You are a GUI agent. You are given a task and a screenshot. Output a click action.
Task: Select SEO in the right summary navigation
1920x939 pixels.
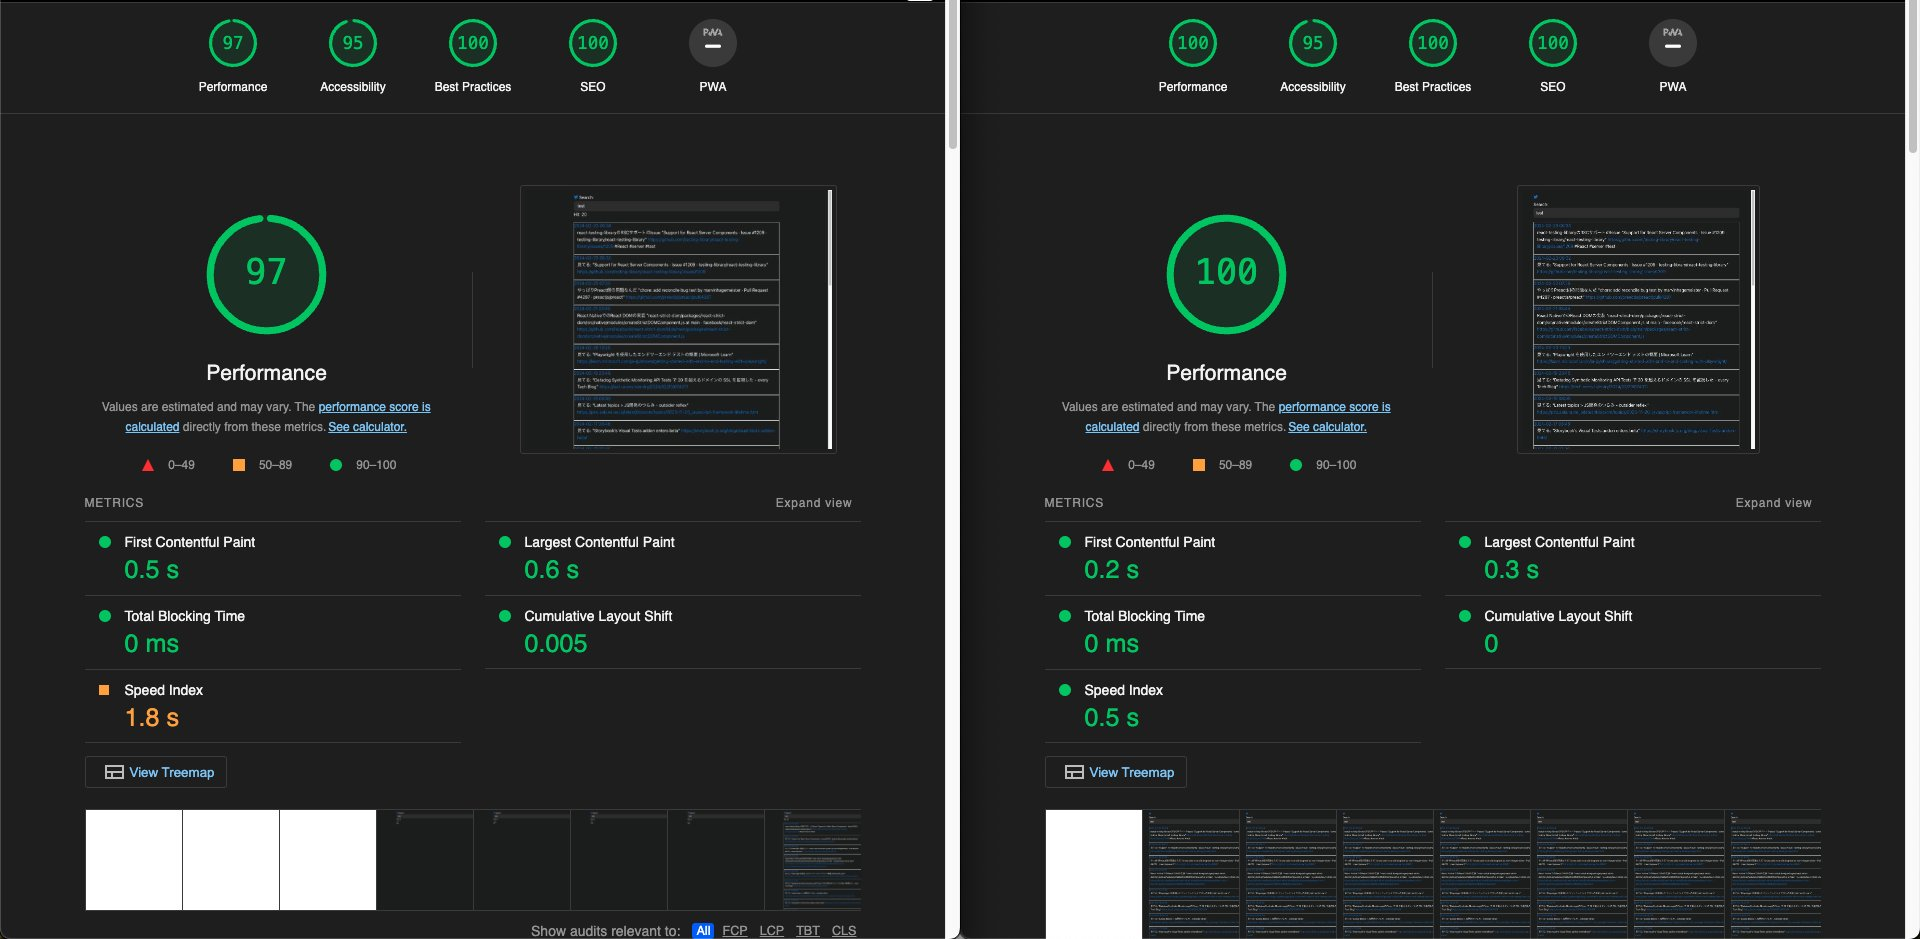1552,55
